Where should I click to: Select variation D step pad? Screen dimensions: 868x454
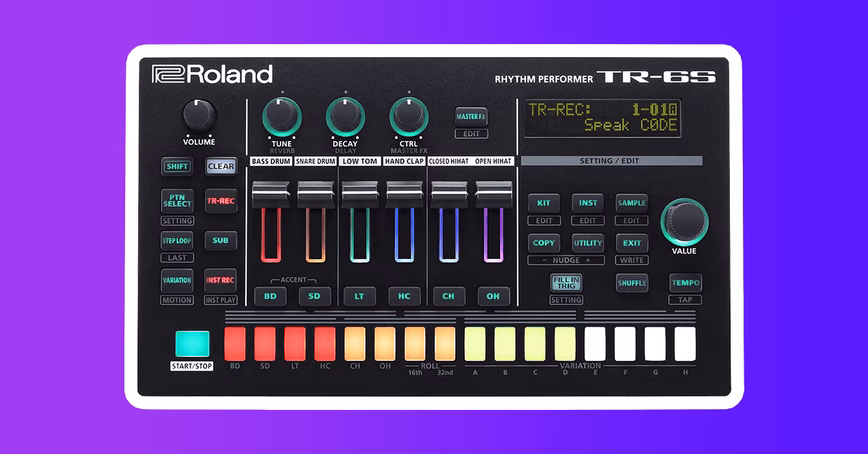[565, 344]
